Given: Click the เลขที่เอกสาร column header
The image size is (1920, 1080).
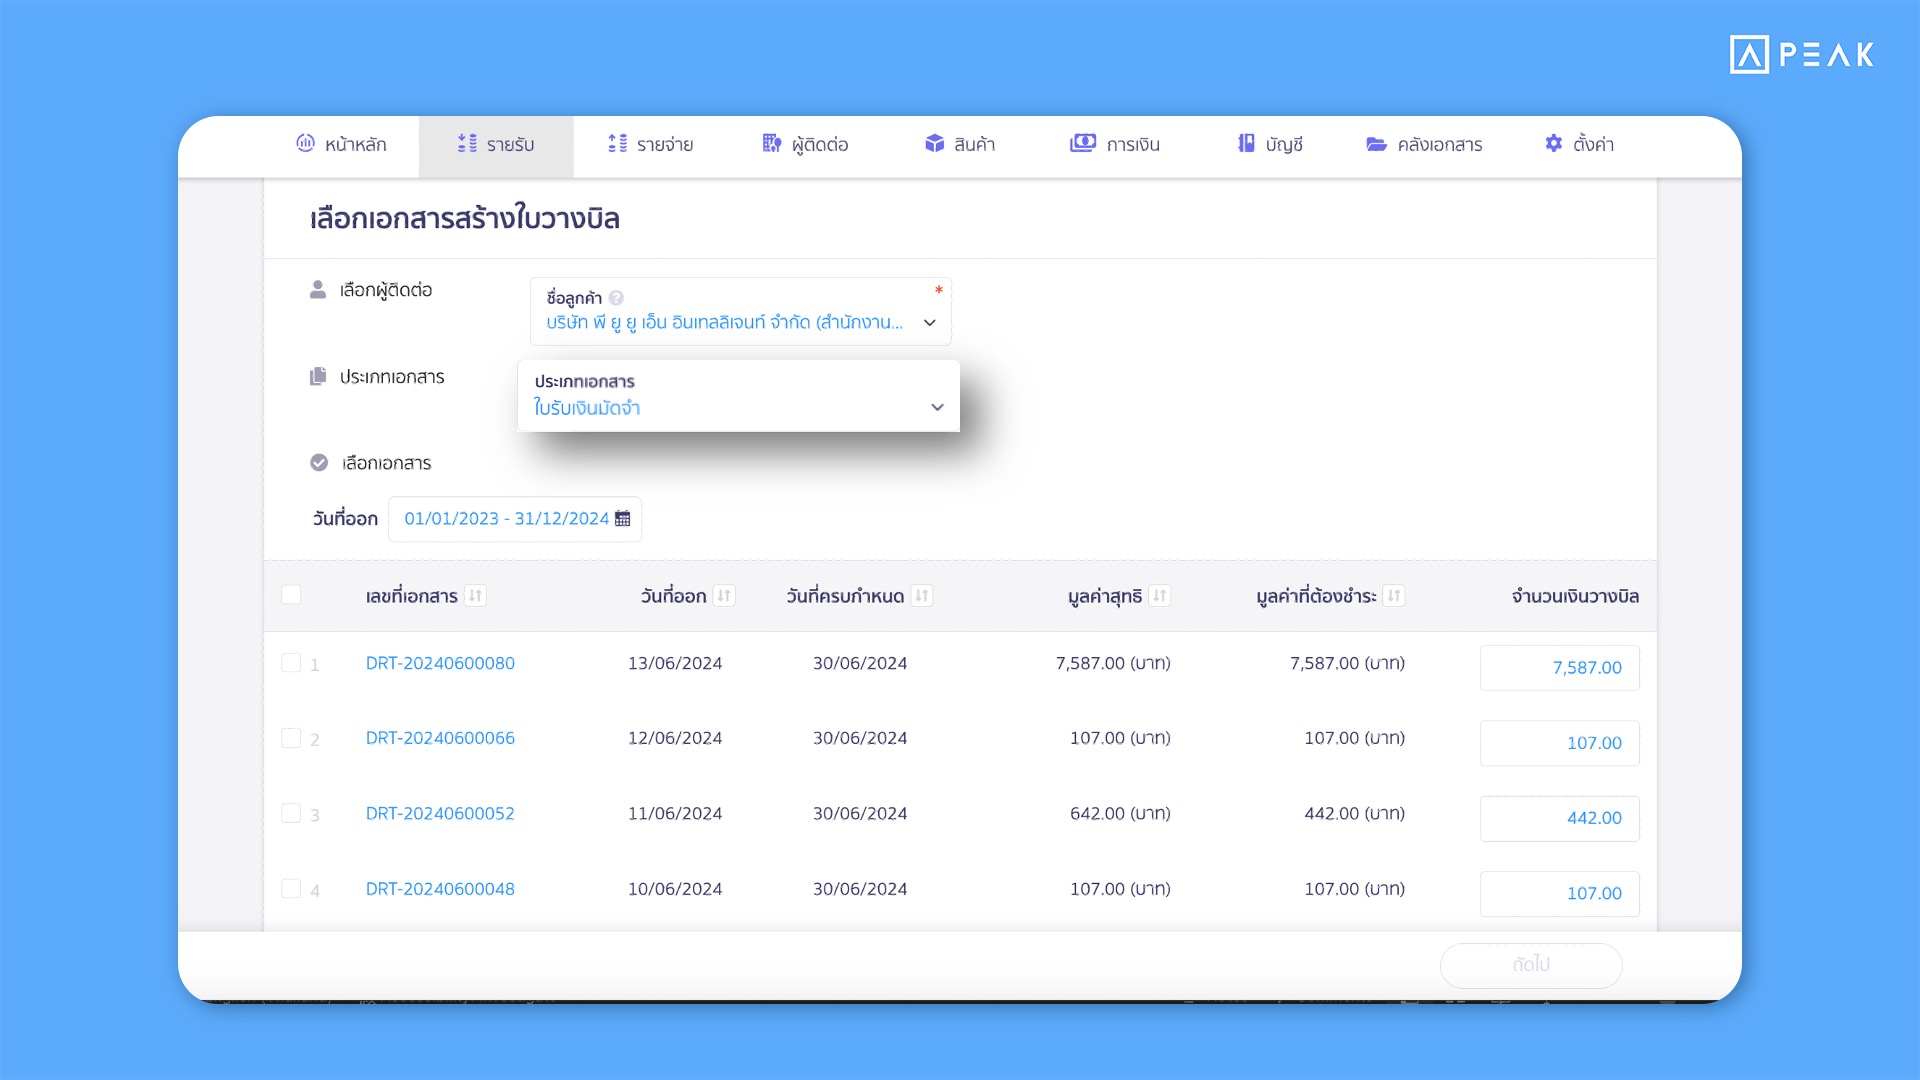Looking at the screenshot, I should click(x=411, y=596).
